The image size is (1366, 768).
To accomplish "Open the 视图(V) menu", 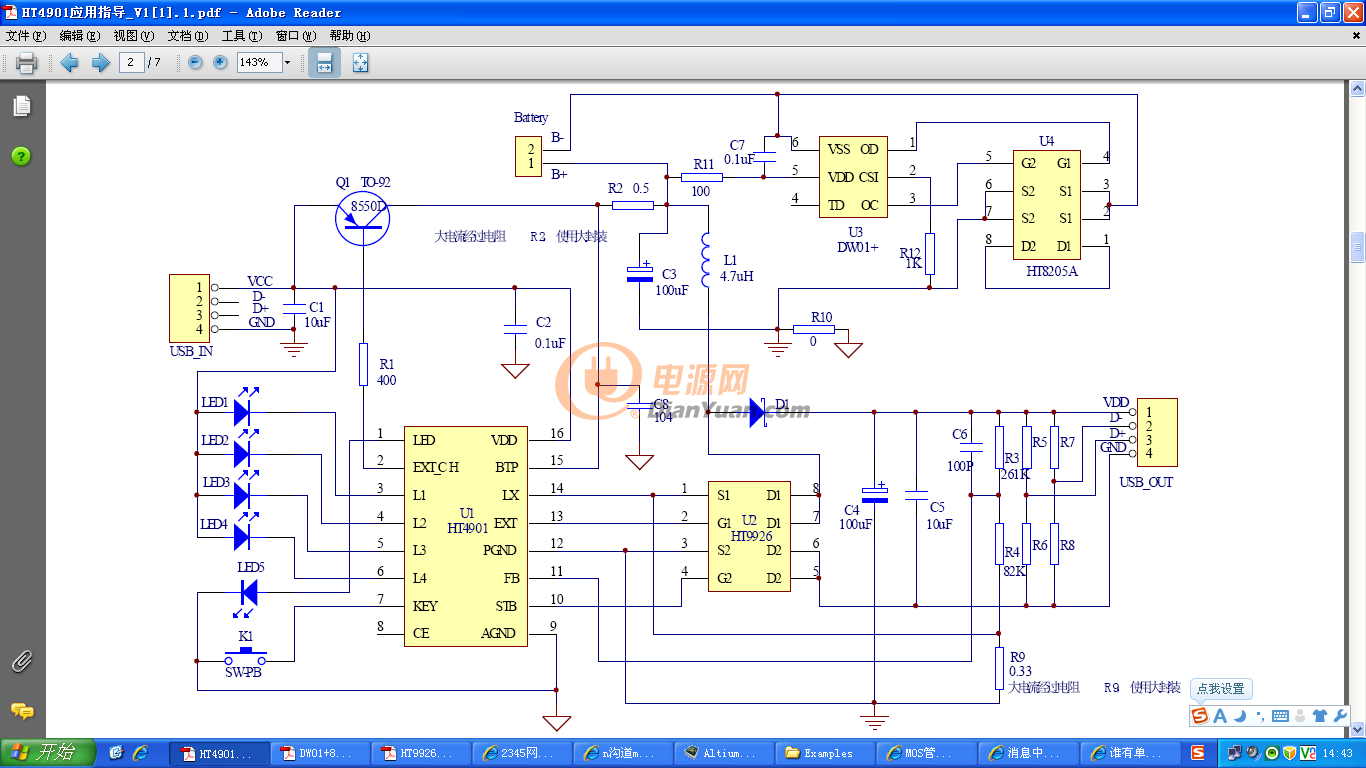I will pyautogui.click(x=133, y=35).
